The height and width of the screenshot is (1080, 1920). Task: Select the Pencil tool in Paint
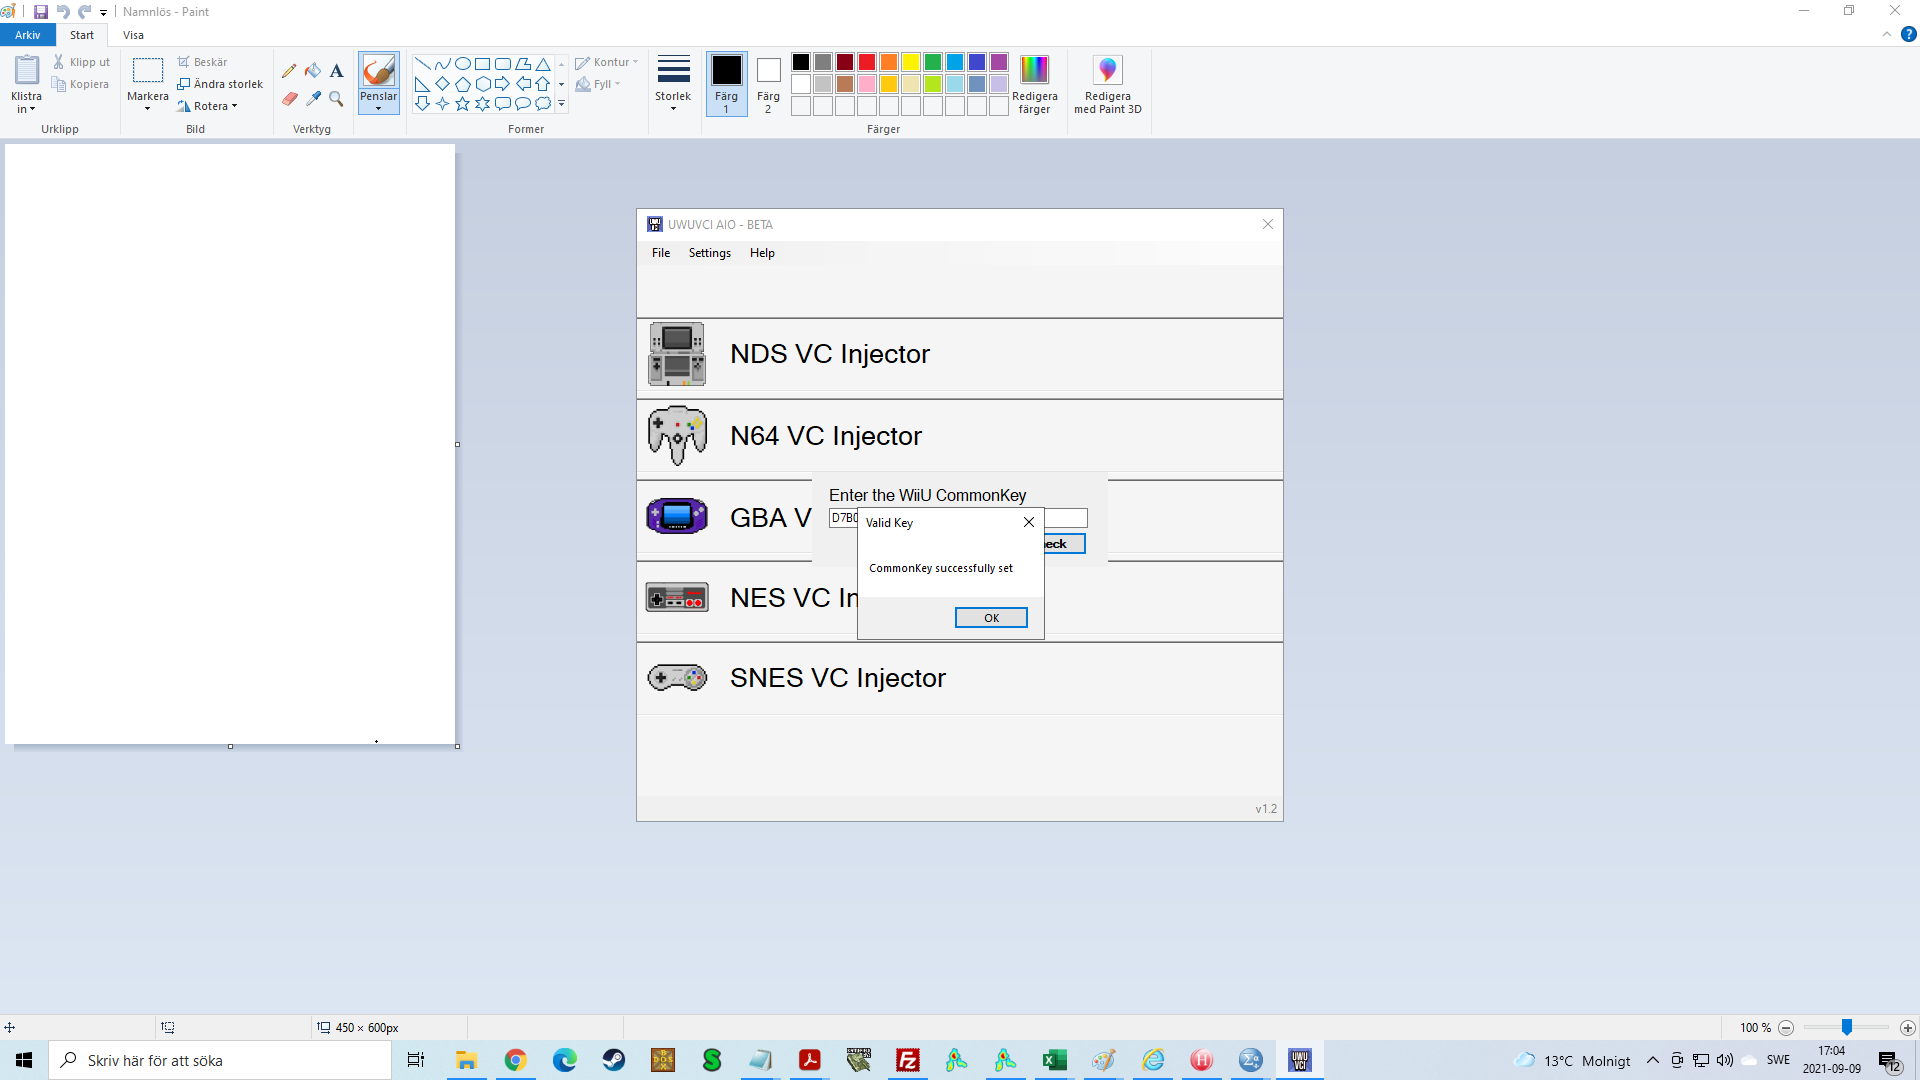point(289,71)
